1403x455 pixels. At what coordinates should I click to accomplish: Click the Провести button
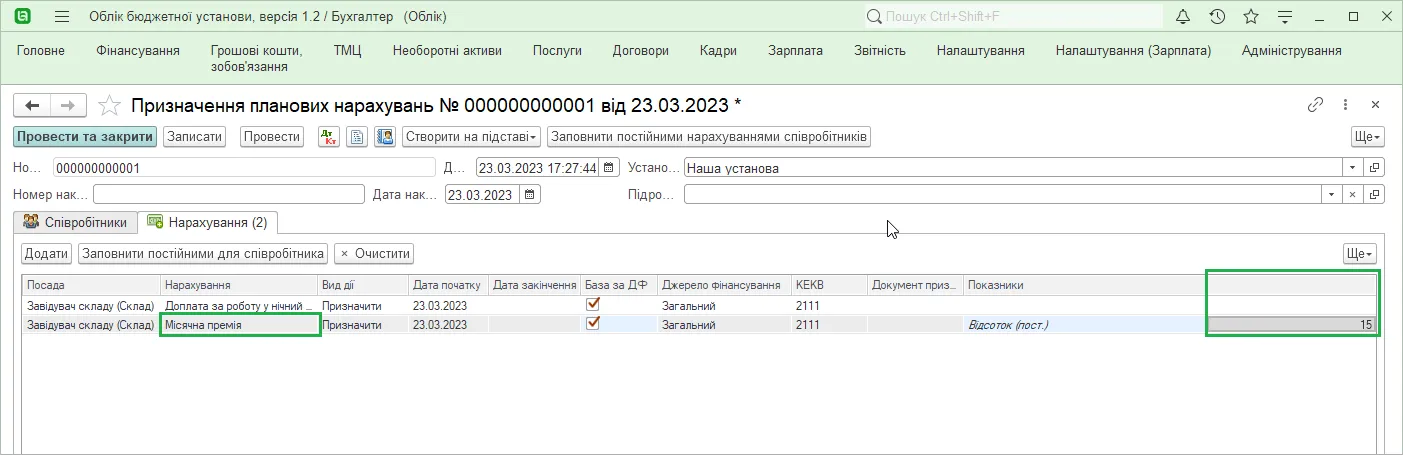coord(272,137)
